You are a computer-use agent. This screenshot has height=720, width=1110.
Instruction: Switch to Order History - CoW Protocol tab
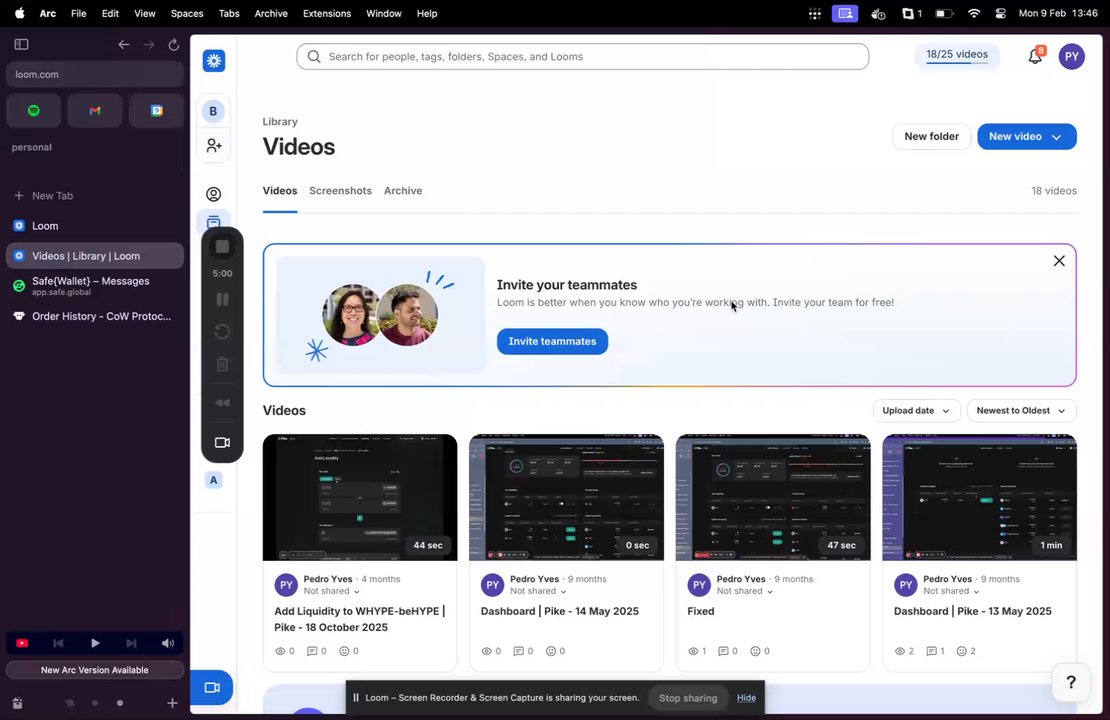click(x=95, y=316)
